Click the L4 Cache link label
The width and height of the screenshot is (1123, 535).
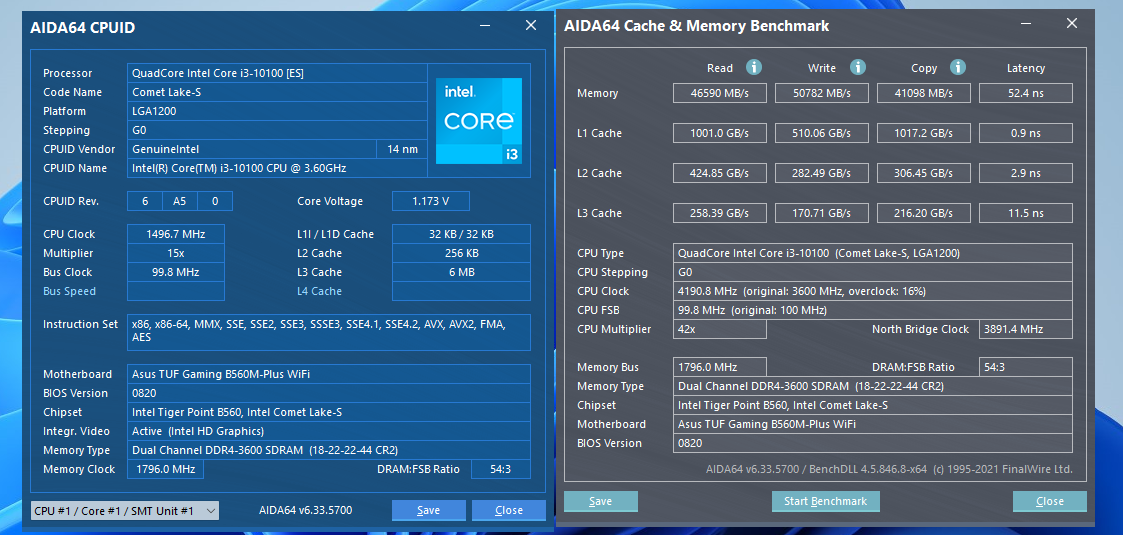point(319,291)
